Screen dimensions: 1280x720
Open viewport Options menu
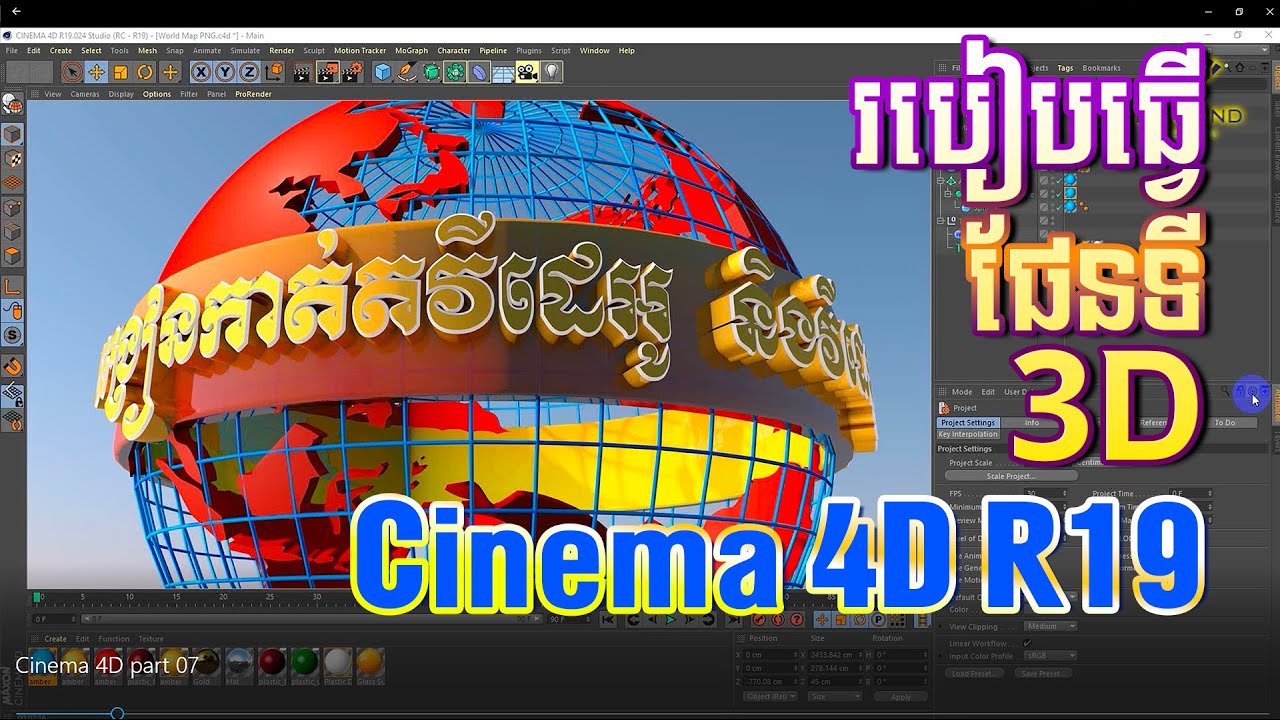[x=157, y=94]
